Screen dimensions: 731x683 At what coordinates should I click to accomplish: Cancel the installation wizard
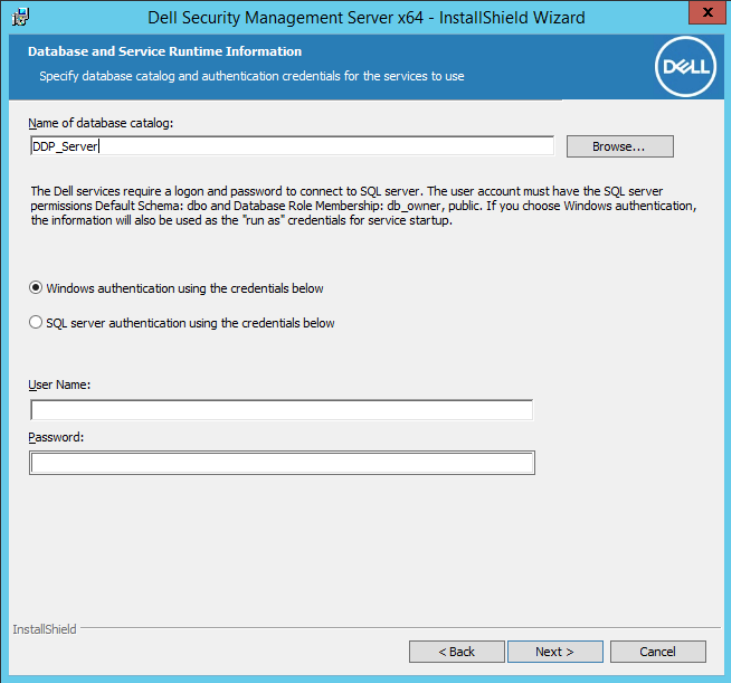(x=658, y=651)
